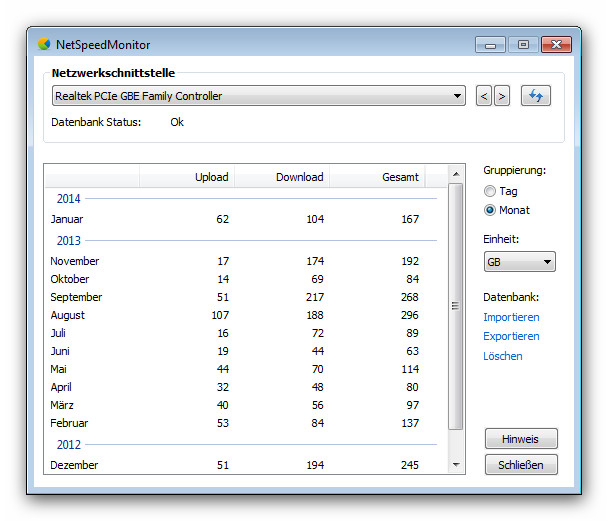This screenshot has height=521, width=608.
Task: Minimize the NetSpeedMonitor window
Action: (490, 45)
